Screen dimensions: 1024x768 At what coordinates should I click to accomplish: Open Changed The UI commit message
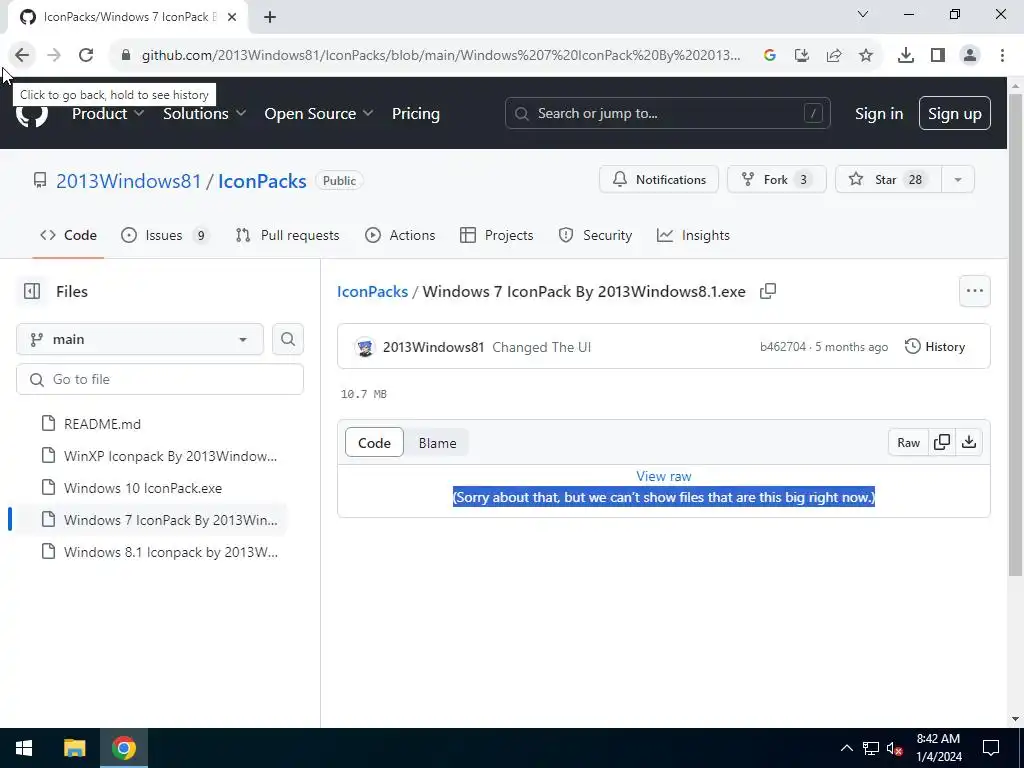click(541, 347)
